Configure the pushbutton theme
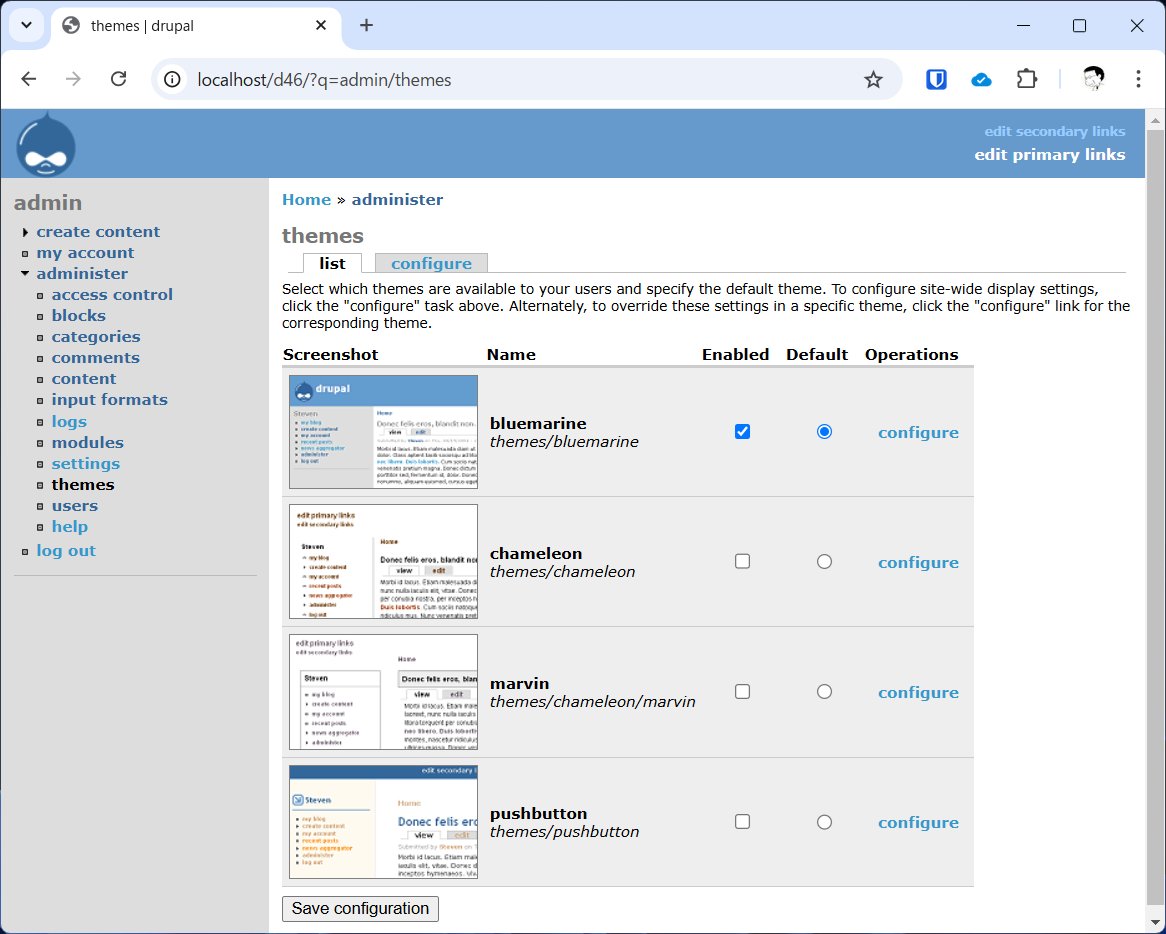This screenshot has height=934, width=1166. (x=918, y=822)
